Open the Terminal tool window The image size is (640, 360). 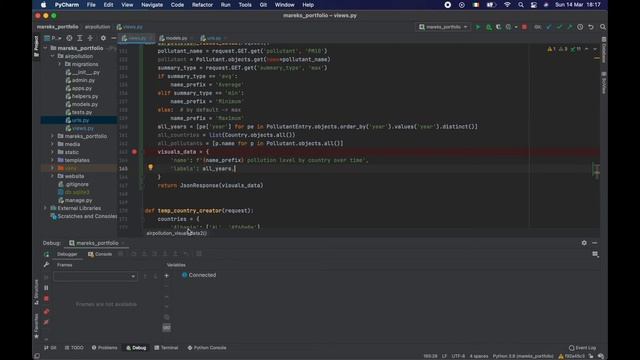[166, 348]
